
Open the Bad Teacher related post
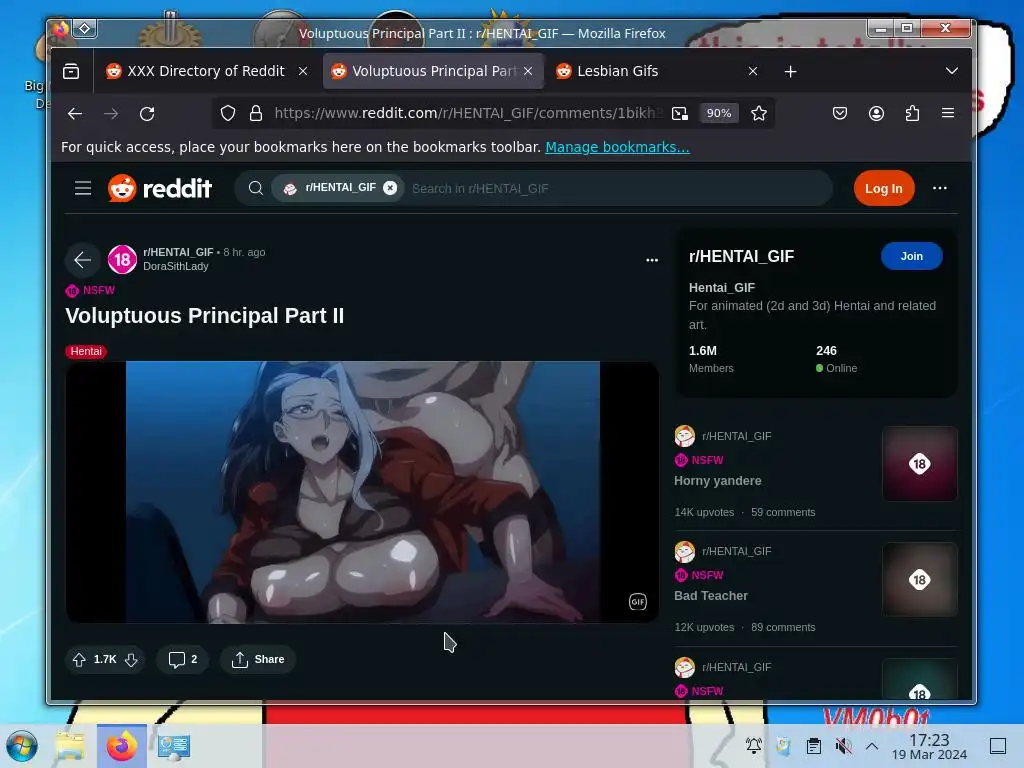[x=711, y=596]
